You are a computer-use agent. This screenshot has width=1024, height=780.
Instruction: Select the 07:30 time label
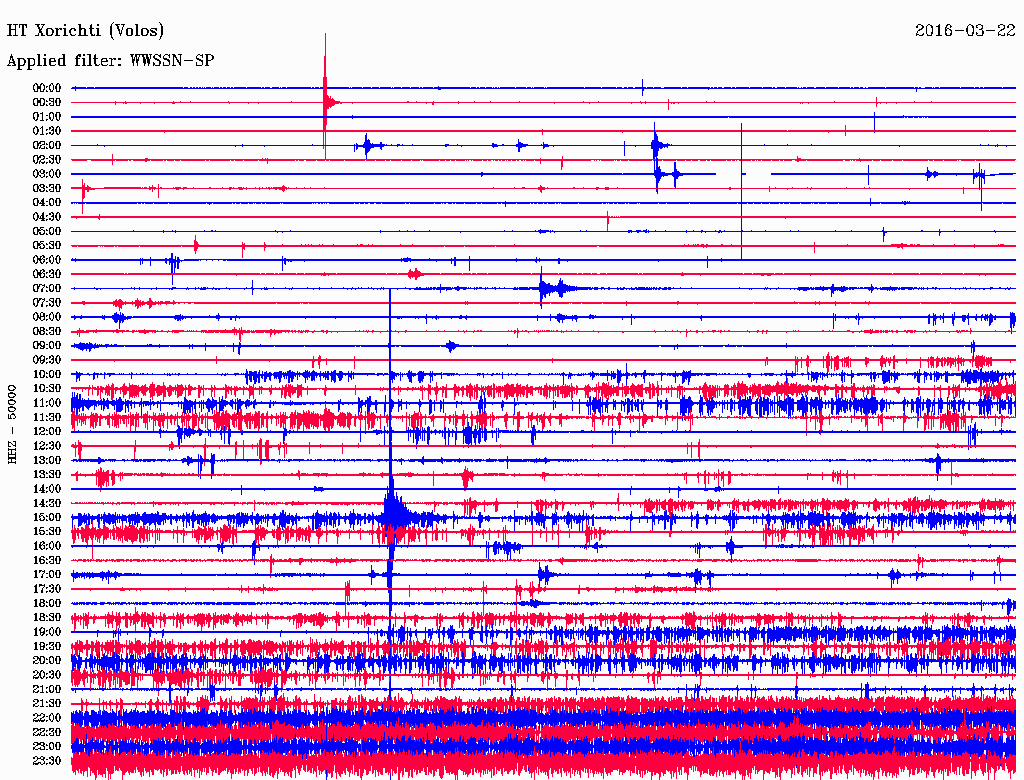pyautogui.click(x=47, y=302)
